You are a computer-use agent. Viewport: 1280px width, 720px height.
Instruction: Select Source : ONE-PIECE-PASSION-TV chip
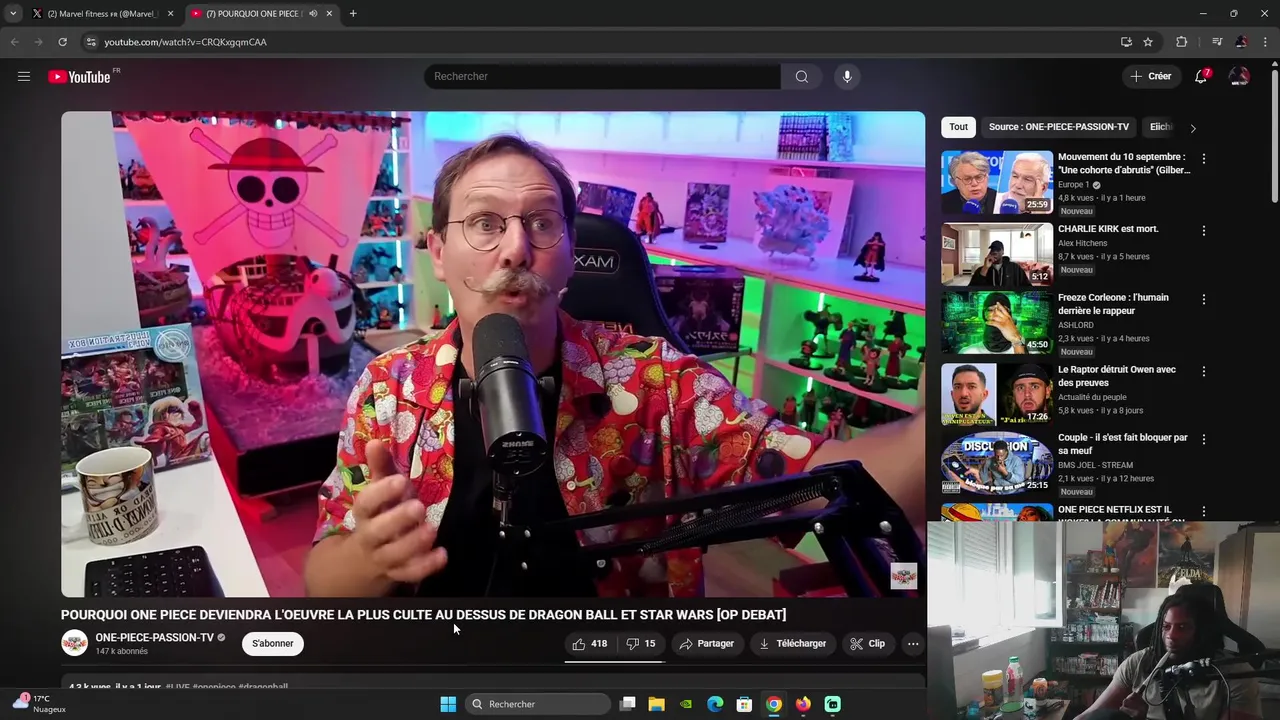1058,127
